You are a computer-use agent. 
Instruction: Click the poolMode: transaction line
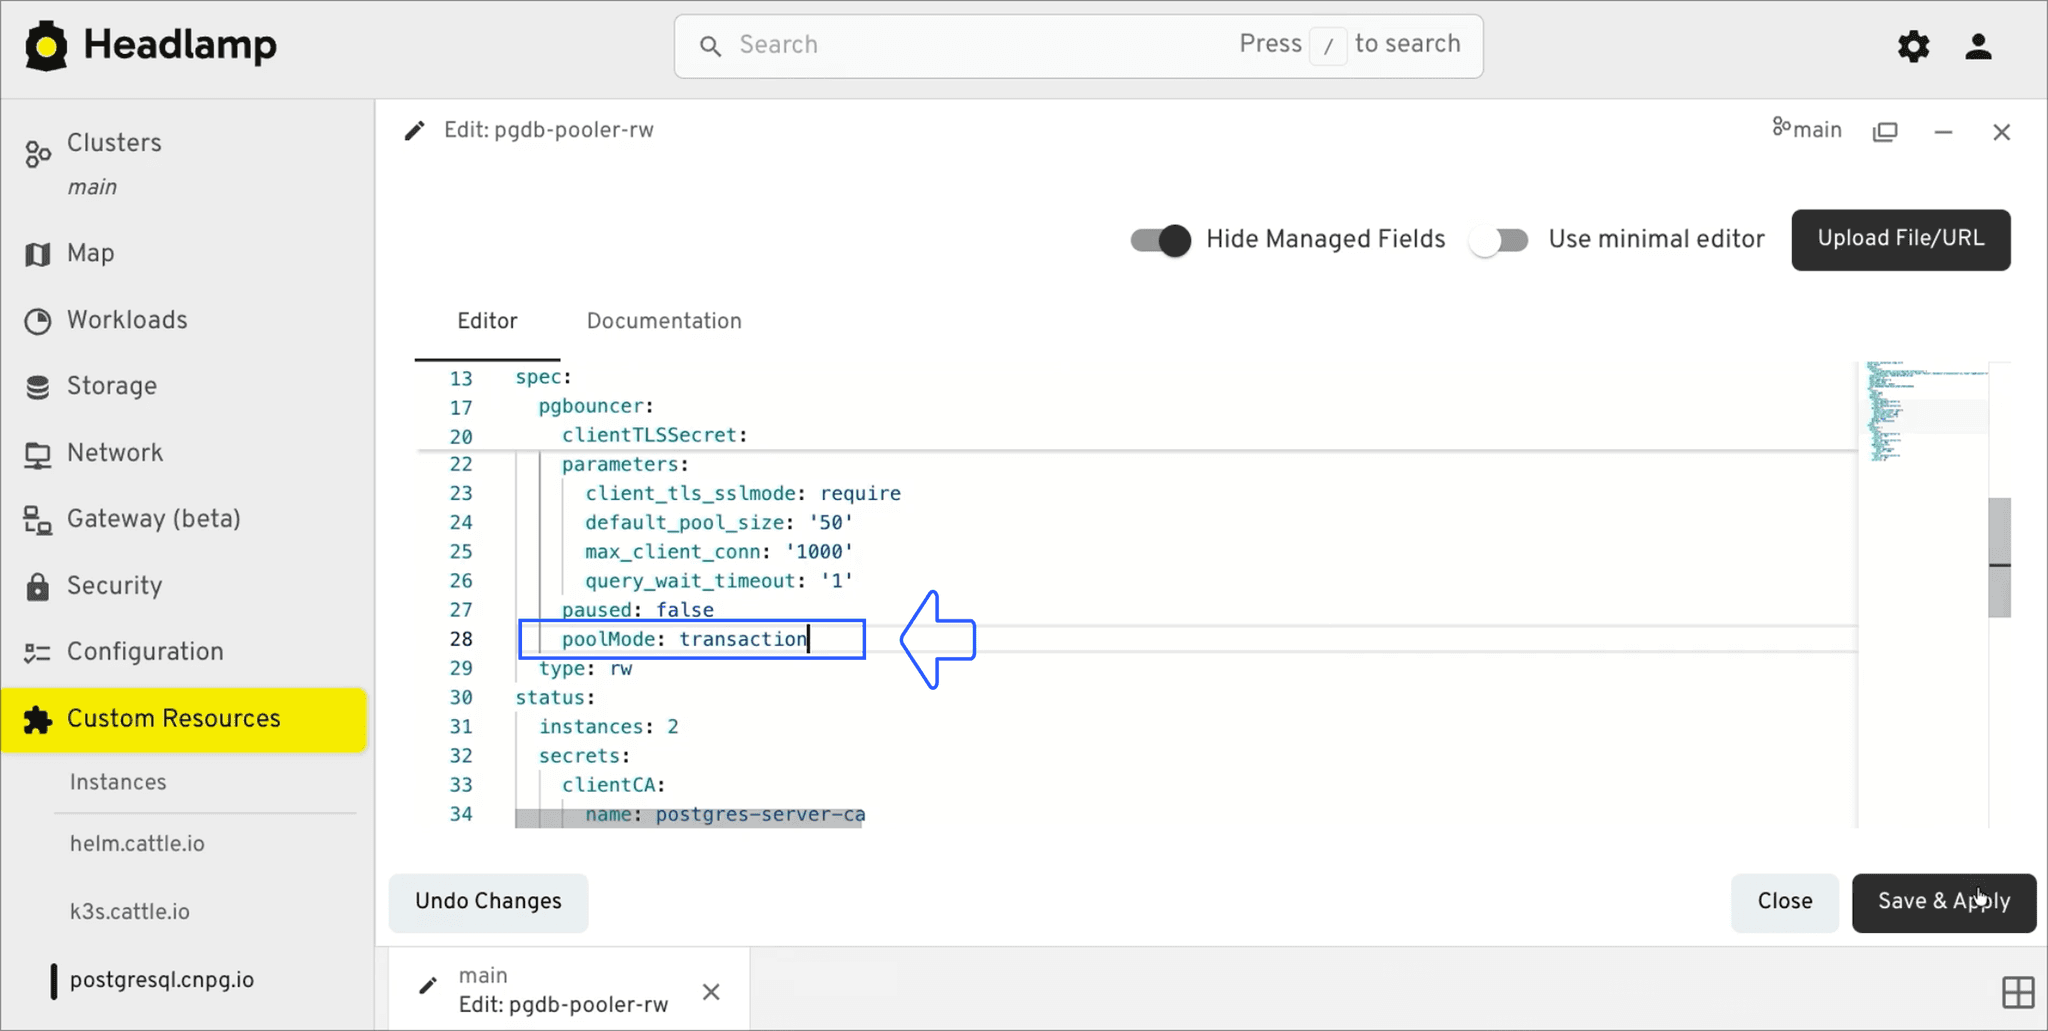[x=685, y=639]
